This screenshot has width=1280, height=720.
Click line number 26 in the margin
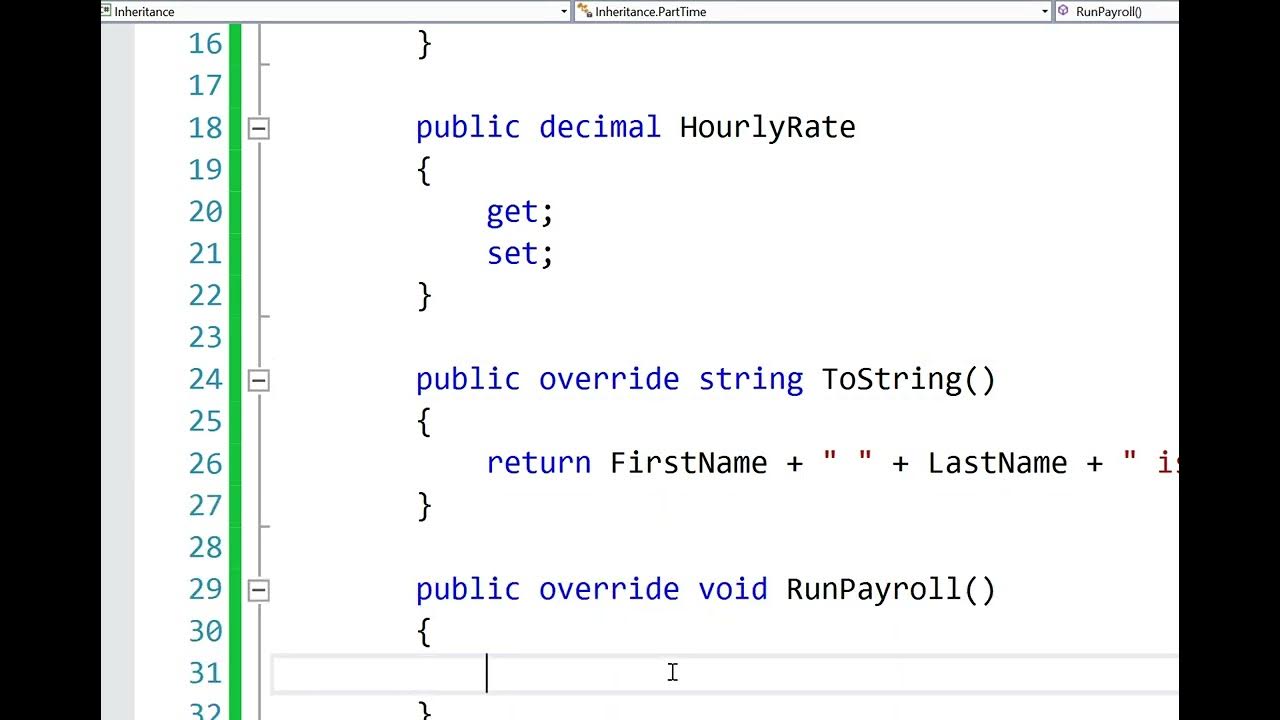(x=205, y=464)
